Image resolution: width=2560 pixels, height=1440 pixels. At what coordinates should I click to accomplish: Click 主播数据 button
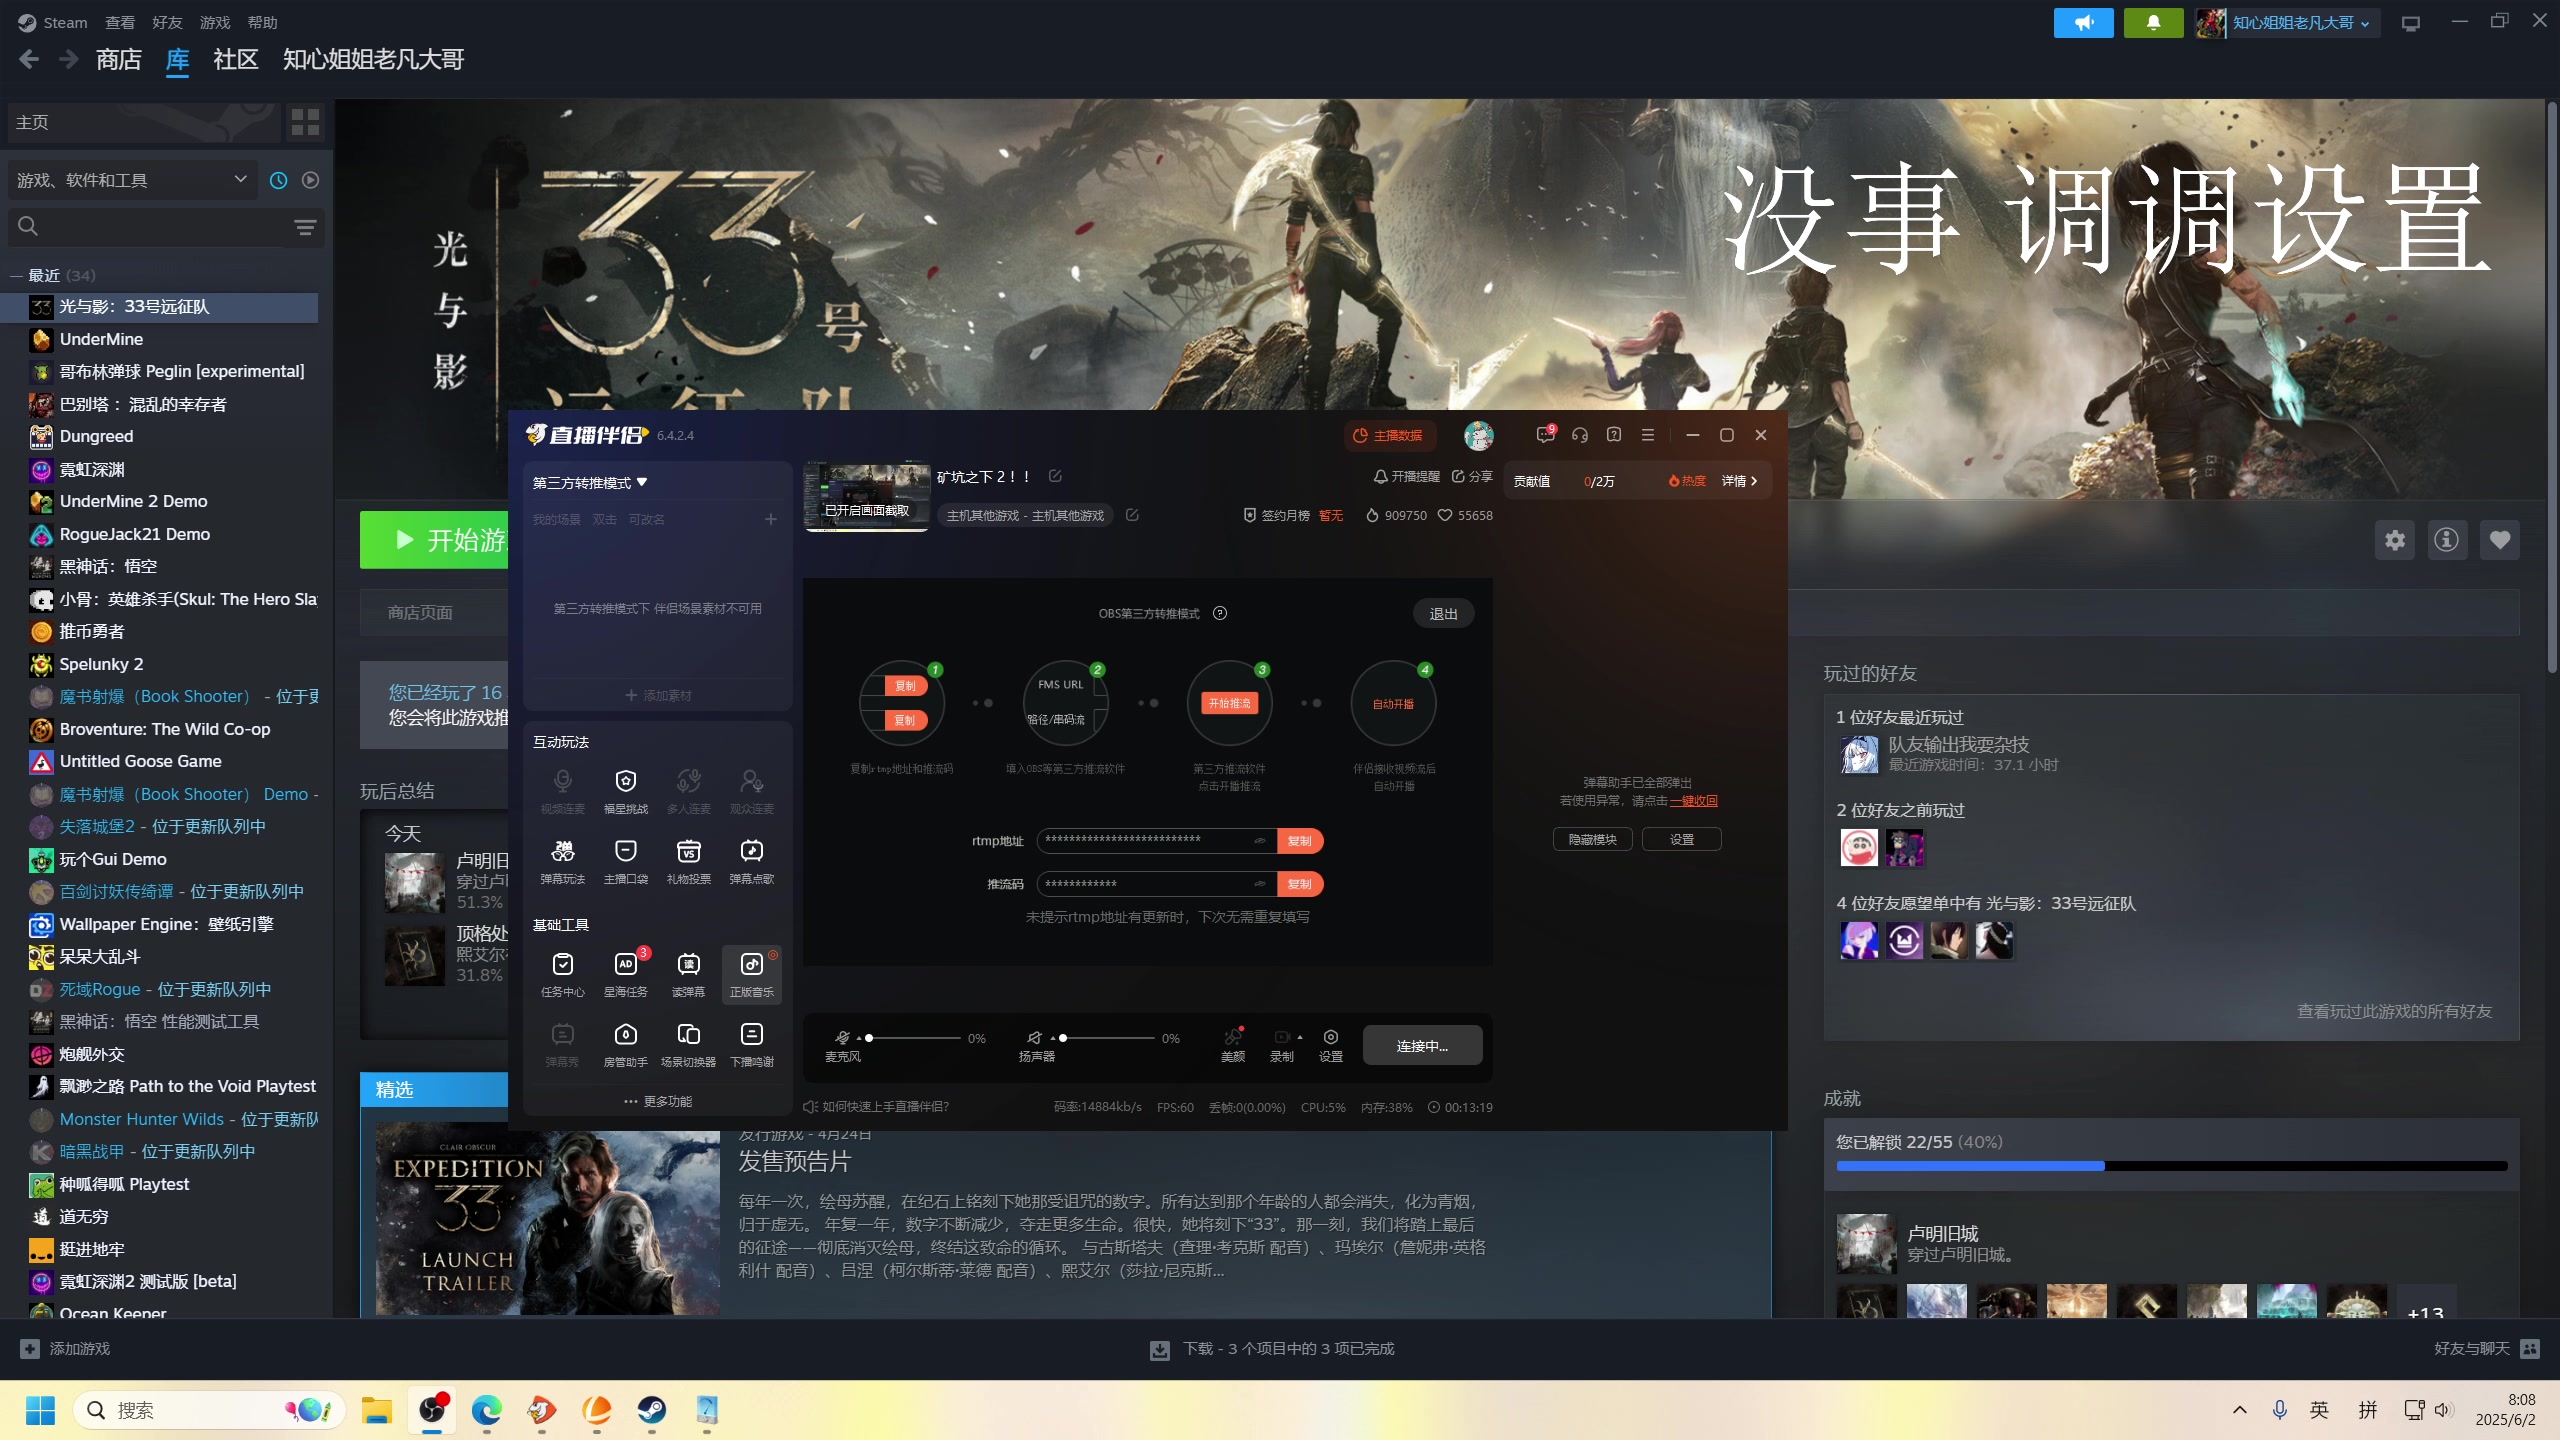1390,435
